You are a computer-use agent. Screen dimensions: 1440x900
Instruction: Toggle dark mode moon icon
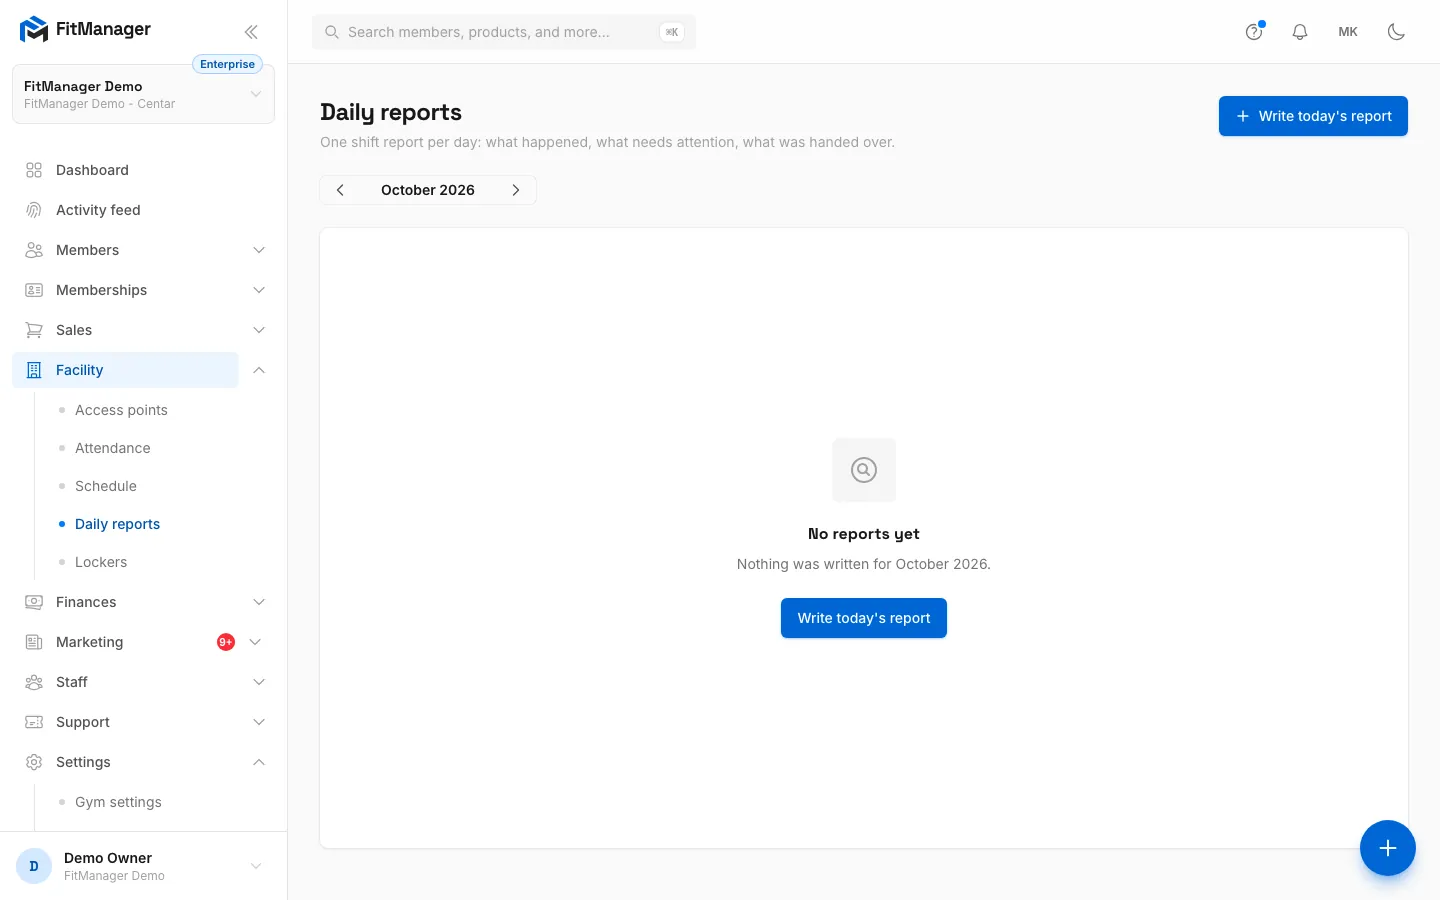(x=1396, y=32)
